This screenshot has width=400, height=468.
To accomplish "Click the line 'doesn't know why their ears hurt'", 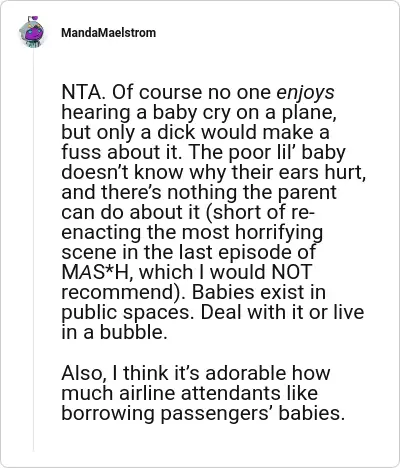I will click(213, 172).
